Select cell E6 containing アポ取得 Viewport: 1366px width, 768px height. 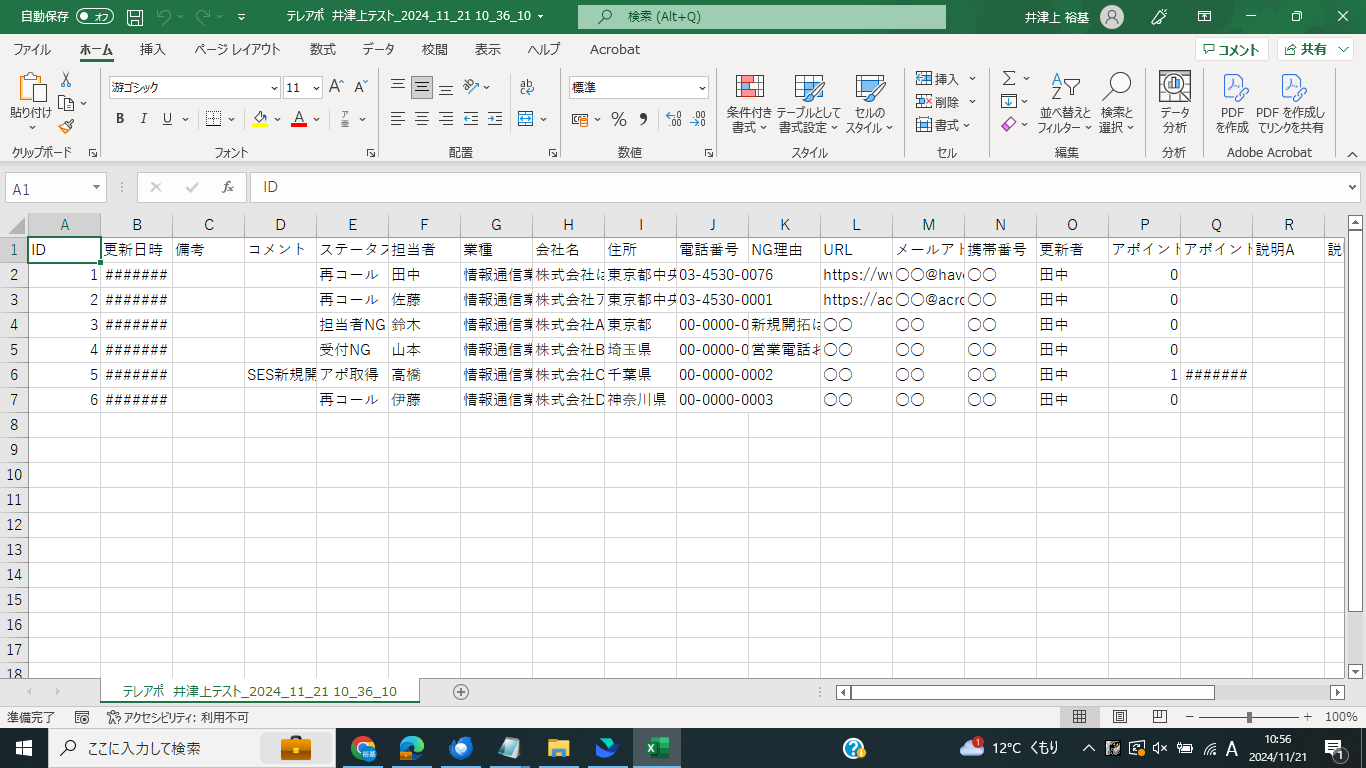pos(352,375)
